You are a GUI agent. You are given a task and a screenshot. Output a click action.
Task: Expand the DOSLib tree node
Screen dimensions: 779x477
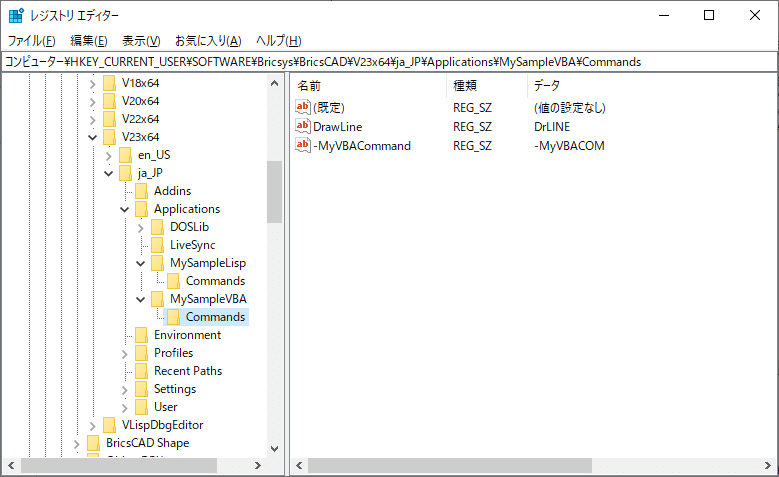coord(140,228)
